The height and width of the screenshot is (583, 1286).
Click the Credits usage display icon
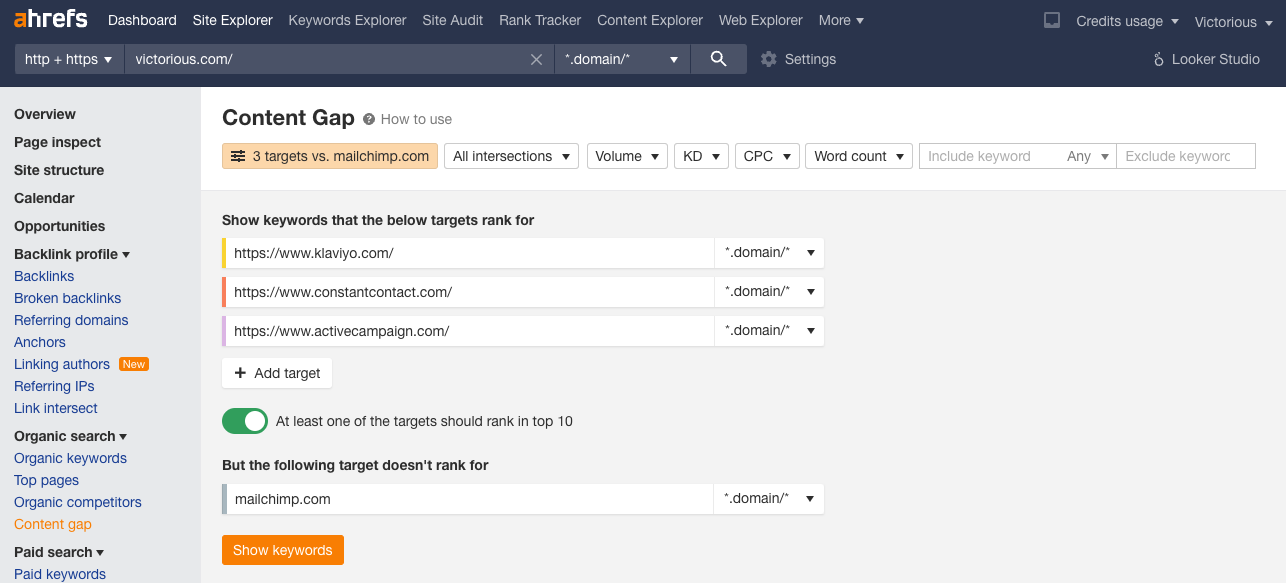coord(1051,20)
